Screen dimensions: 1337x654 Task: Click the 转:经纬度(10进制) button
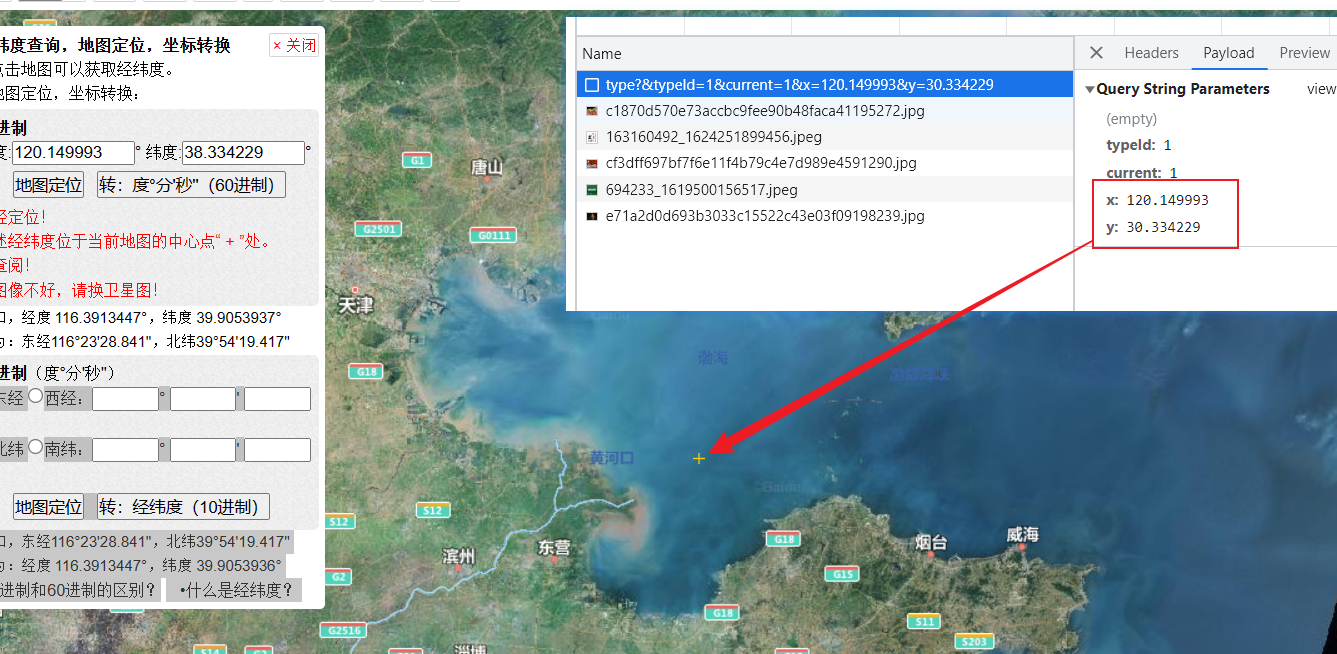point(184,507)
